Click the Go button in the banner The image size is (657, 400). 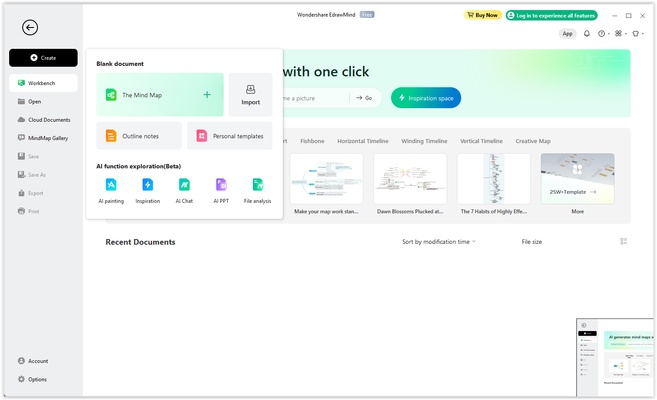364,98
